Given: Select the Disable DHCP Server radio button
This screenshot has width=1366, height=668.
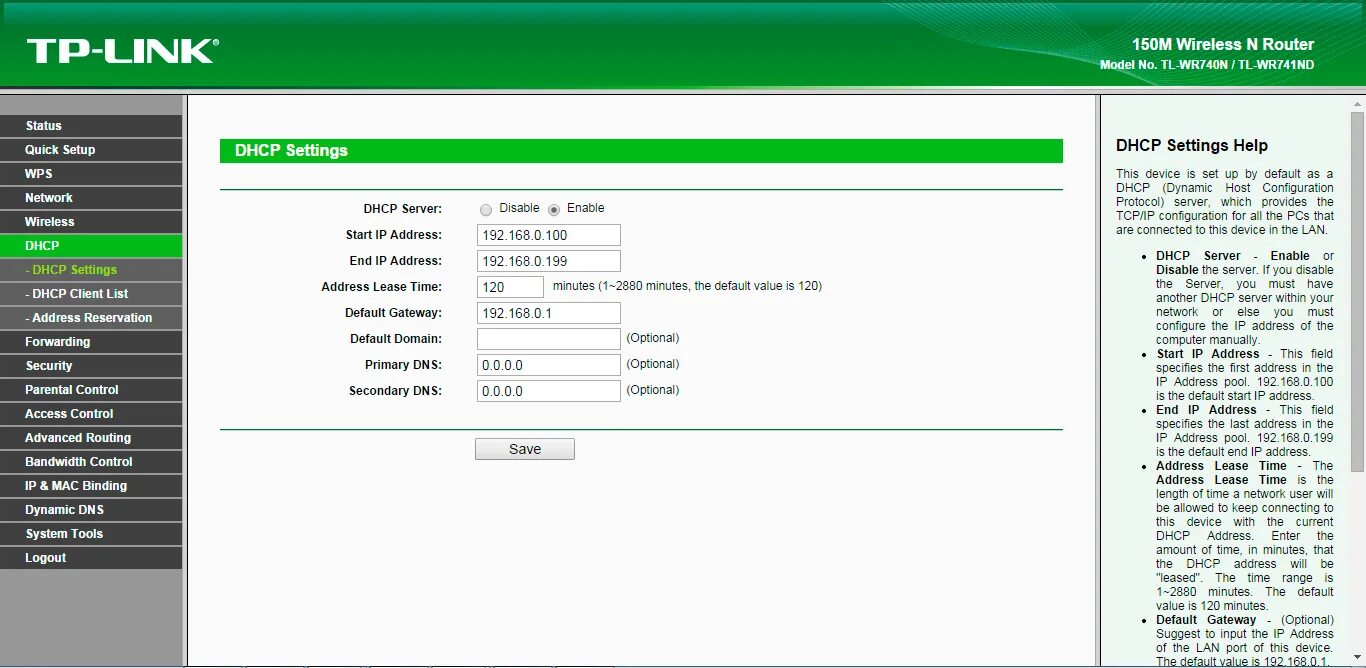Looking at the screenshot, I should 486,209.
